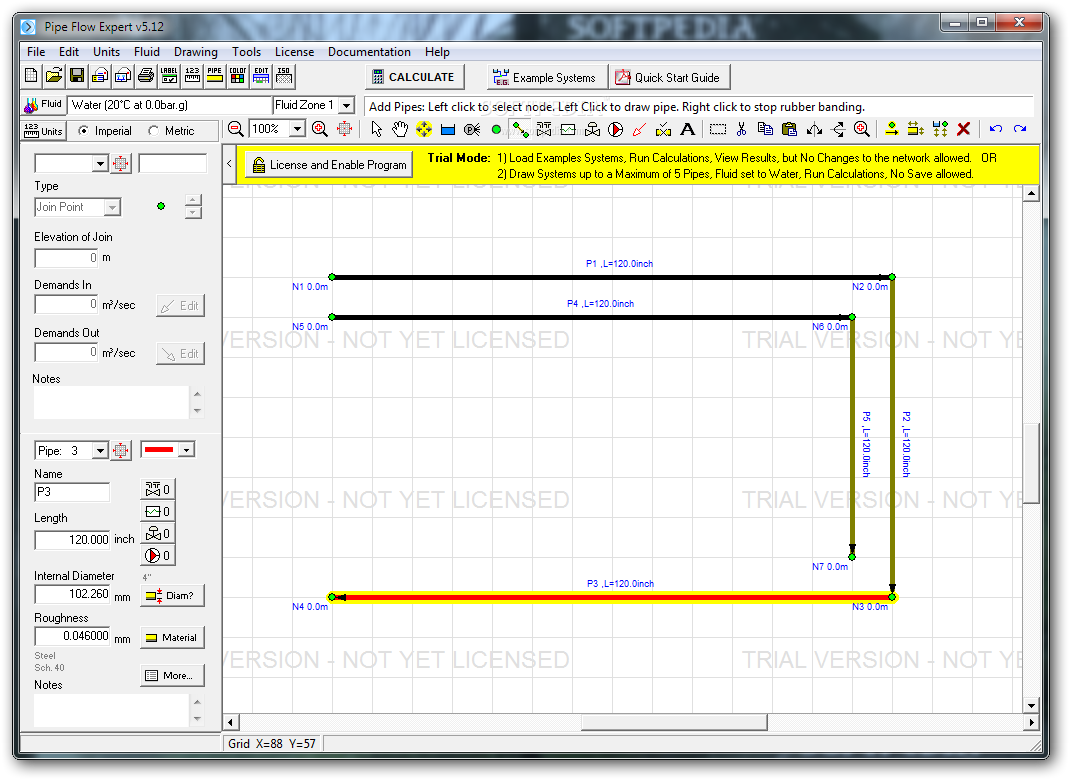Click the Redo arrow icon
This screenshot has height=780, width=1070.
pos(1020,129)
